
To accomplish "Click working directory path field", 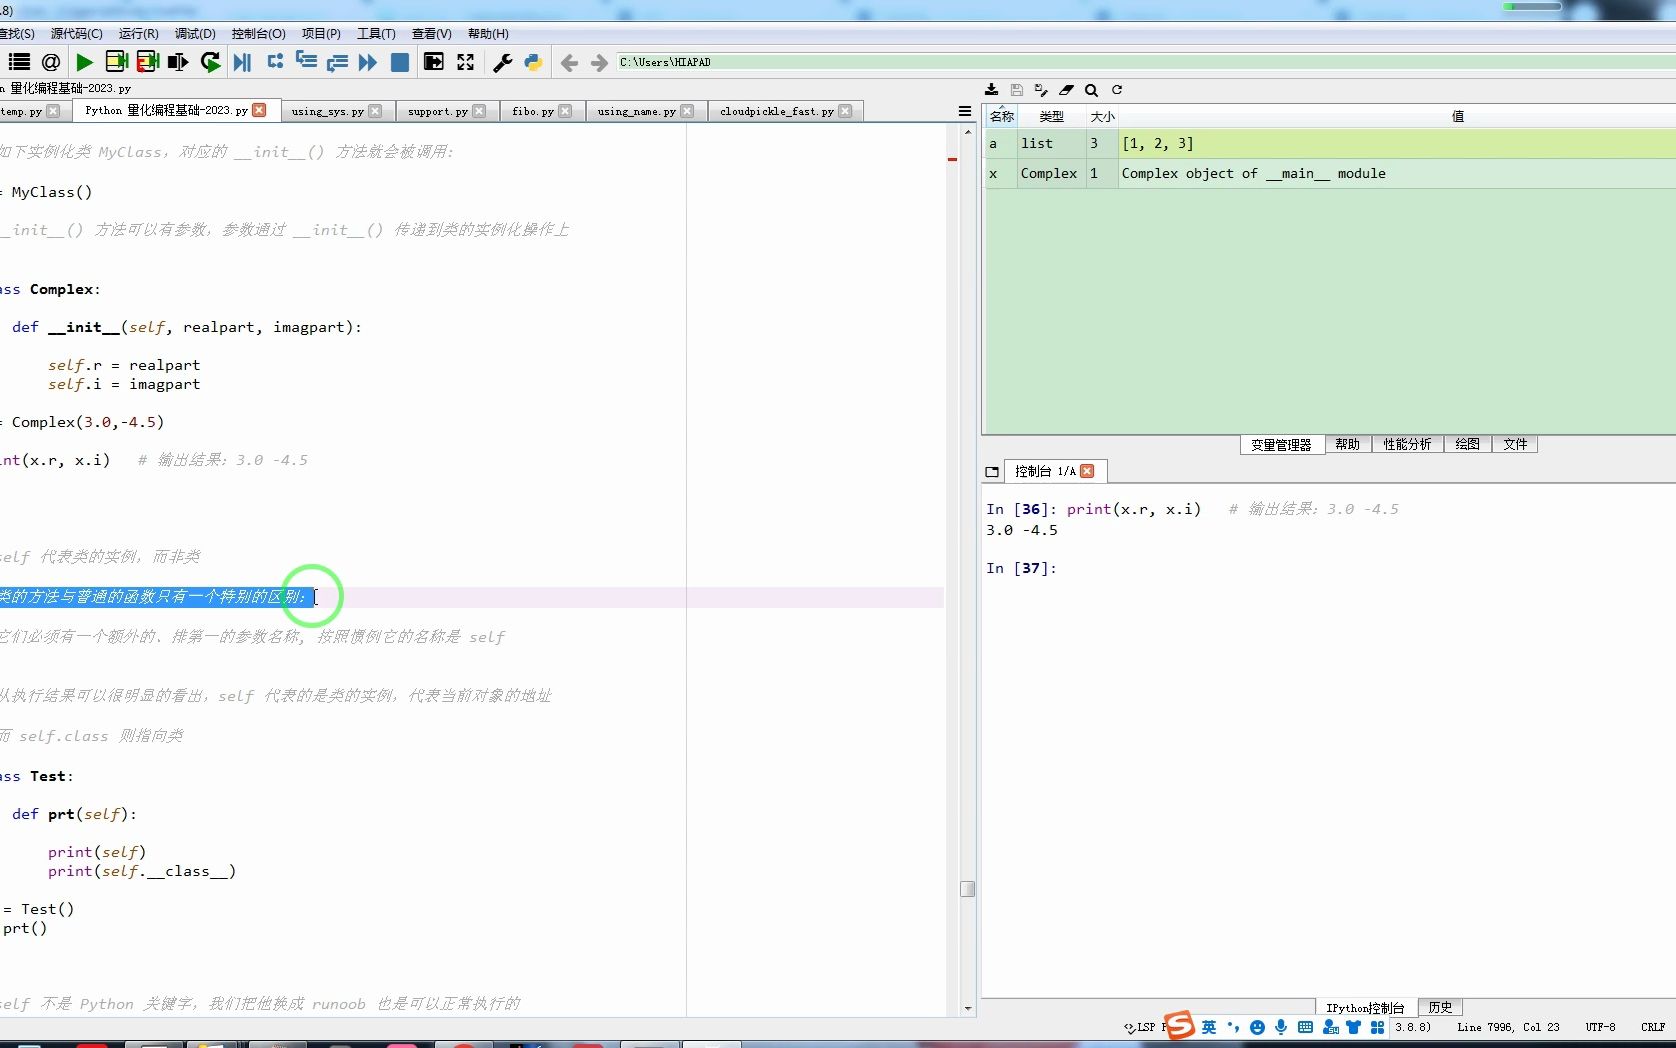I will tap(1145, 62).
